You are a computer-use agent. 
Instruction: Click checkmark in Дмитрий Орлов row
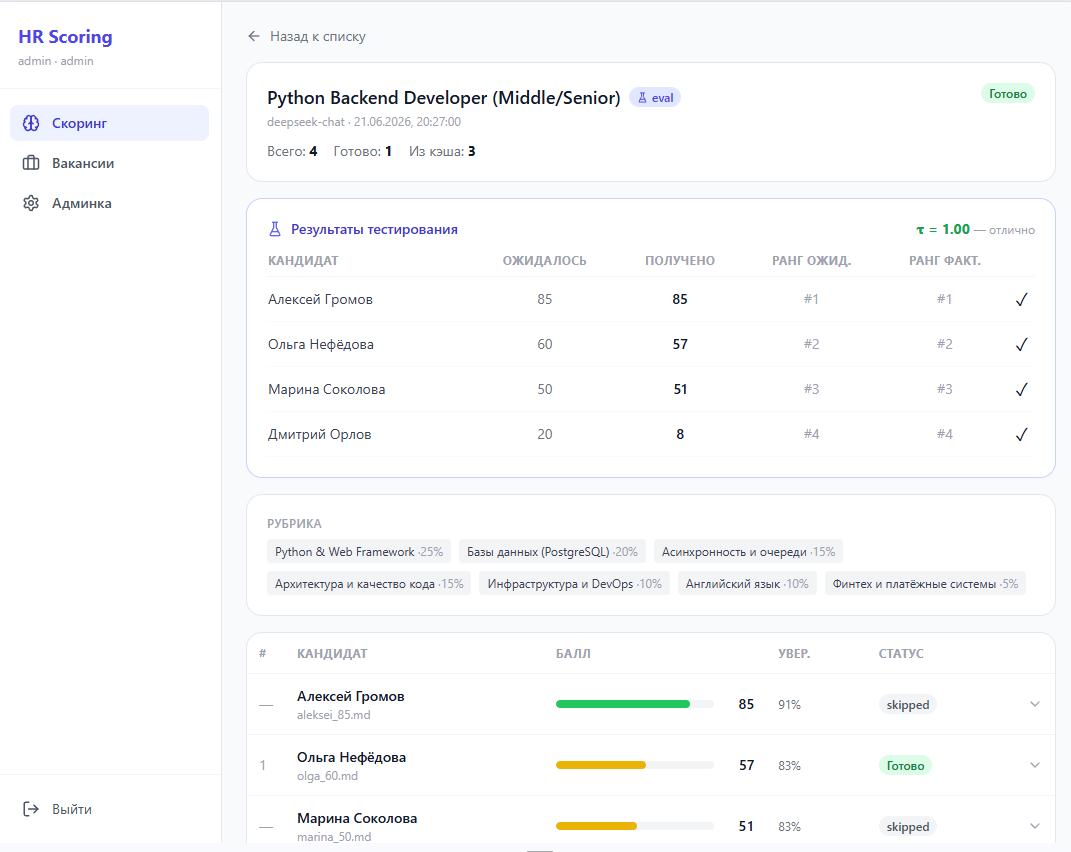click(1021, 435)
